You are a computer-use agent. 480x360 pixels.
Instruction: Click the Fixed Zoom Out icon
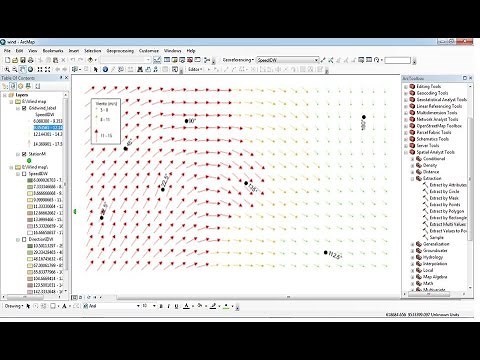(48, 69)
